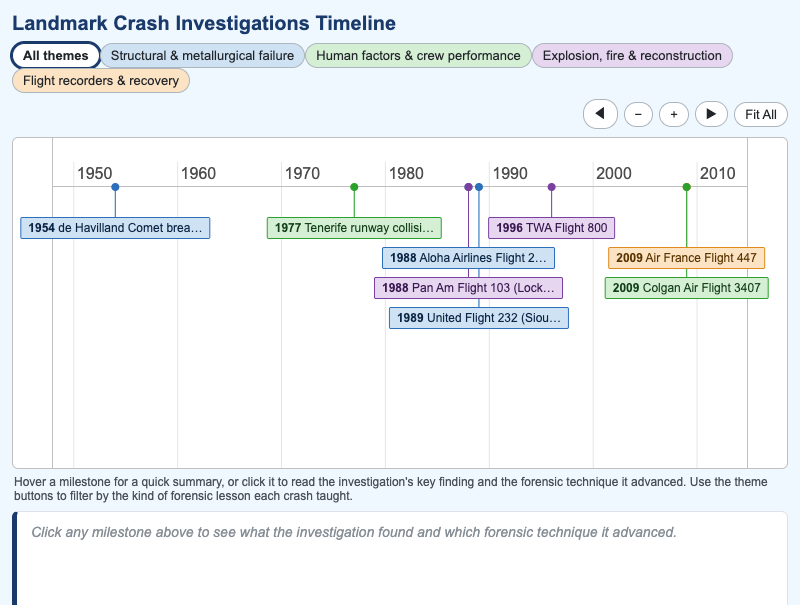The image size is (800, 605).
Task: Filter by Structural & metallurgical failure theme
Action: click(x=203, y=56)
